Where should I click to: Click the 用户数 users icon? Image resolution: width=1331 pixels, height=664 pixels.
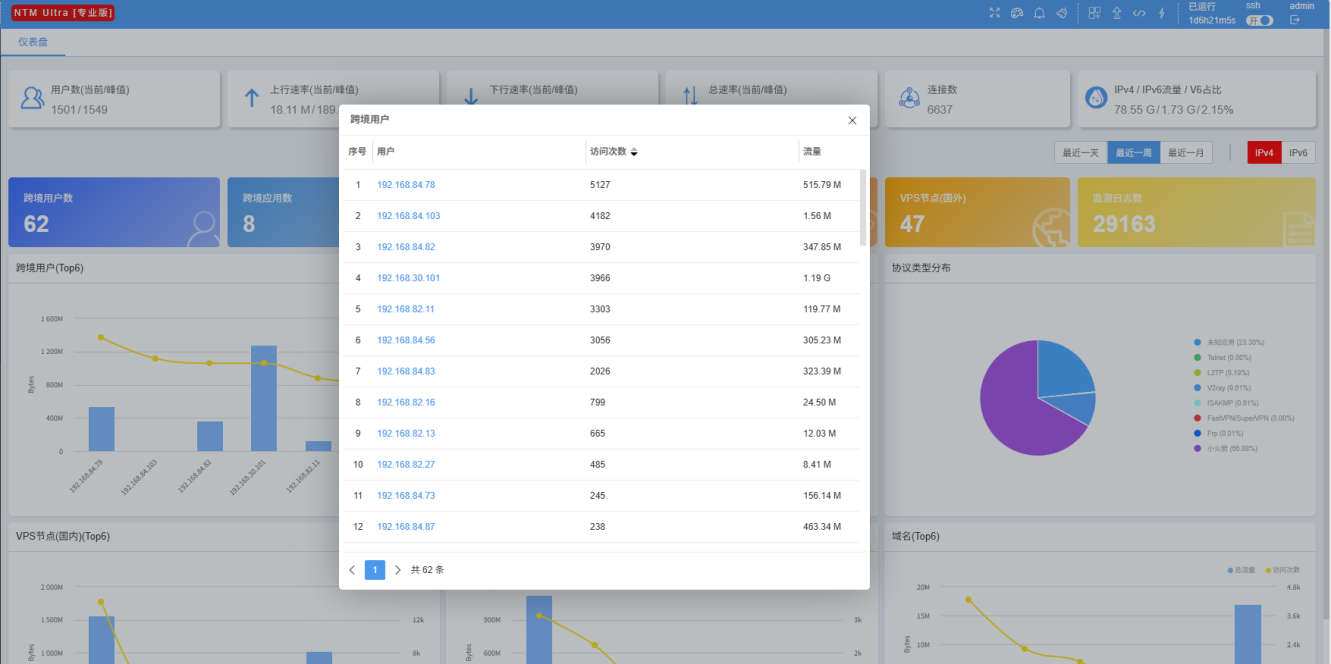(x=33, y=98)
